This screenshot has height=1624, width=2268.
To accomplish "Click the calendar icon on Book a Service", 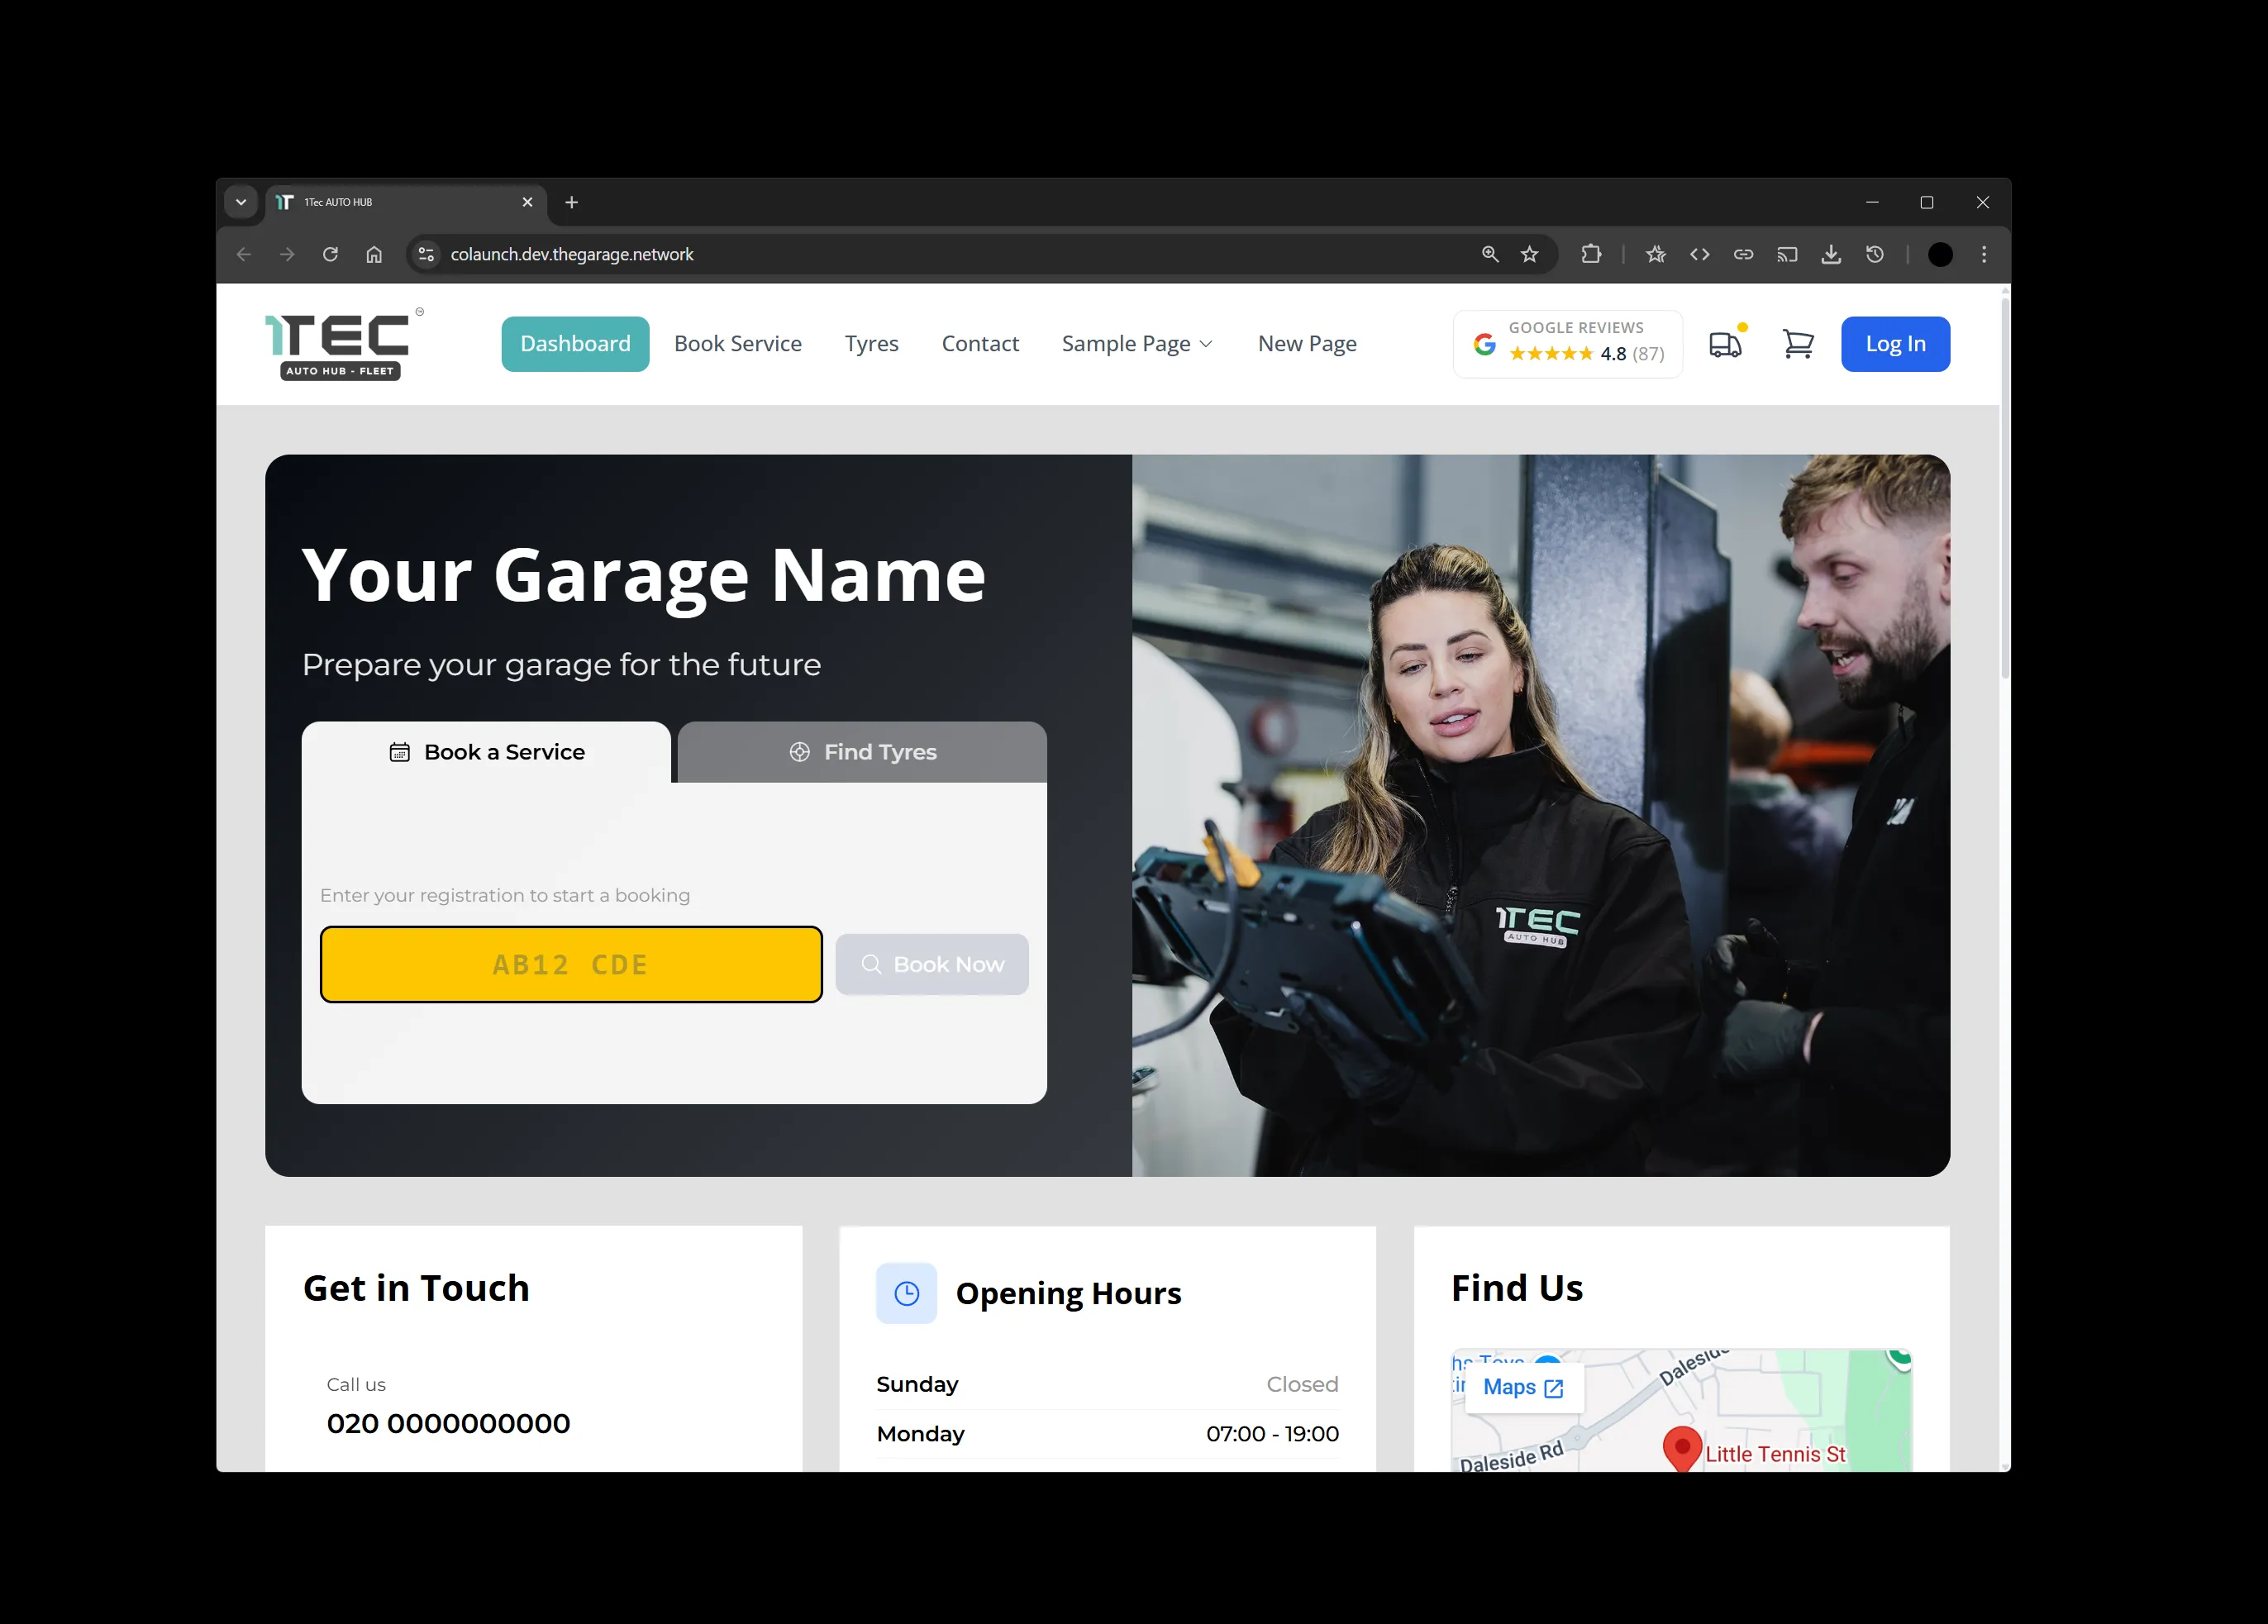I will (x=400, y=751).
